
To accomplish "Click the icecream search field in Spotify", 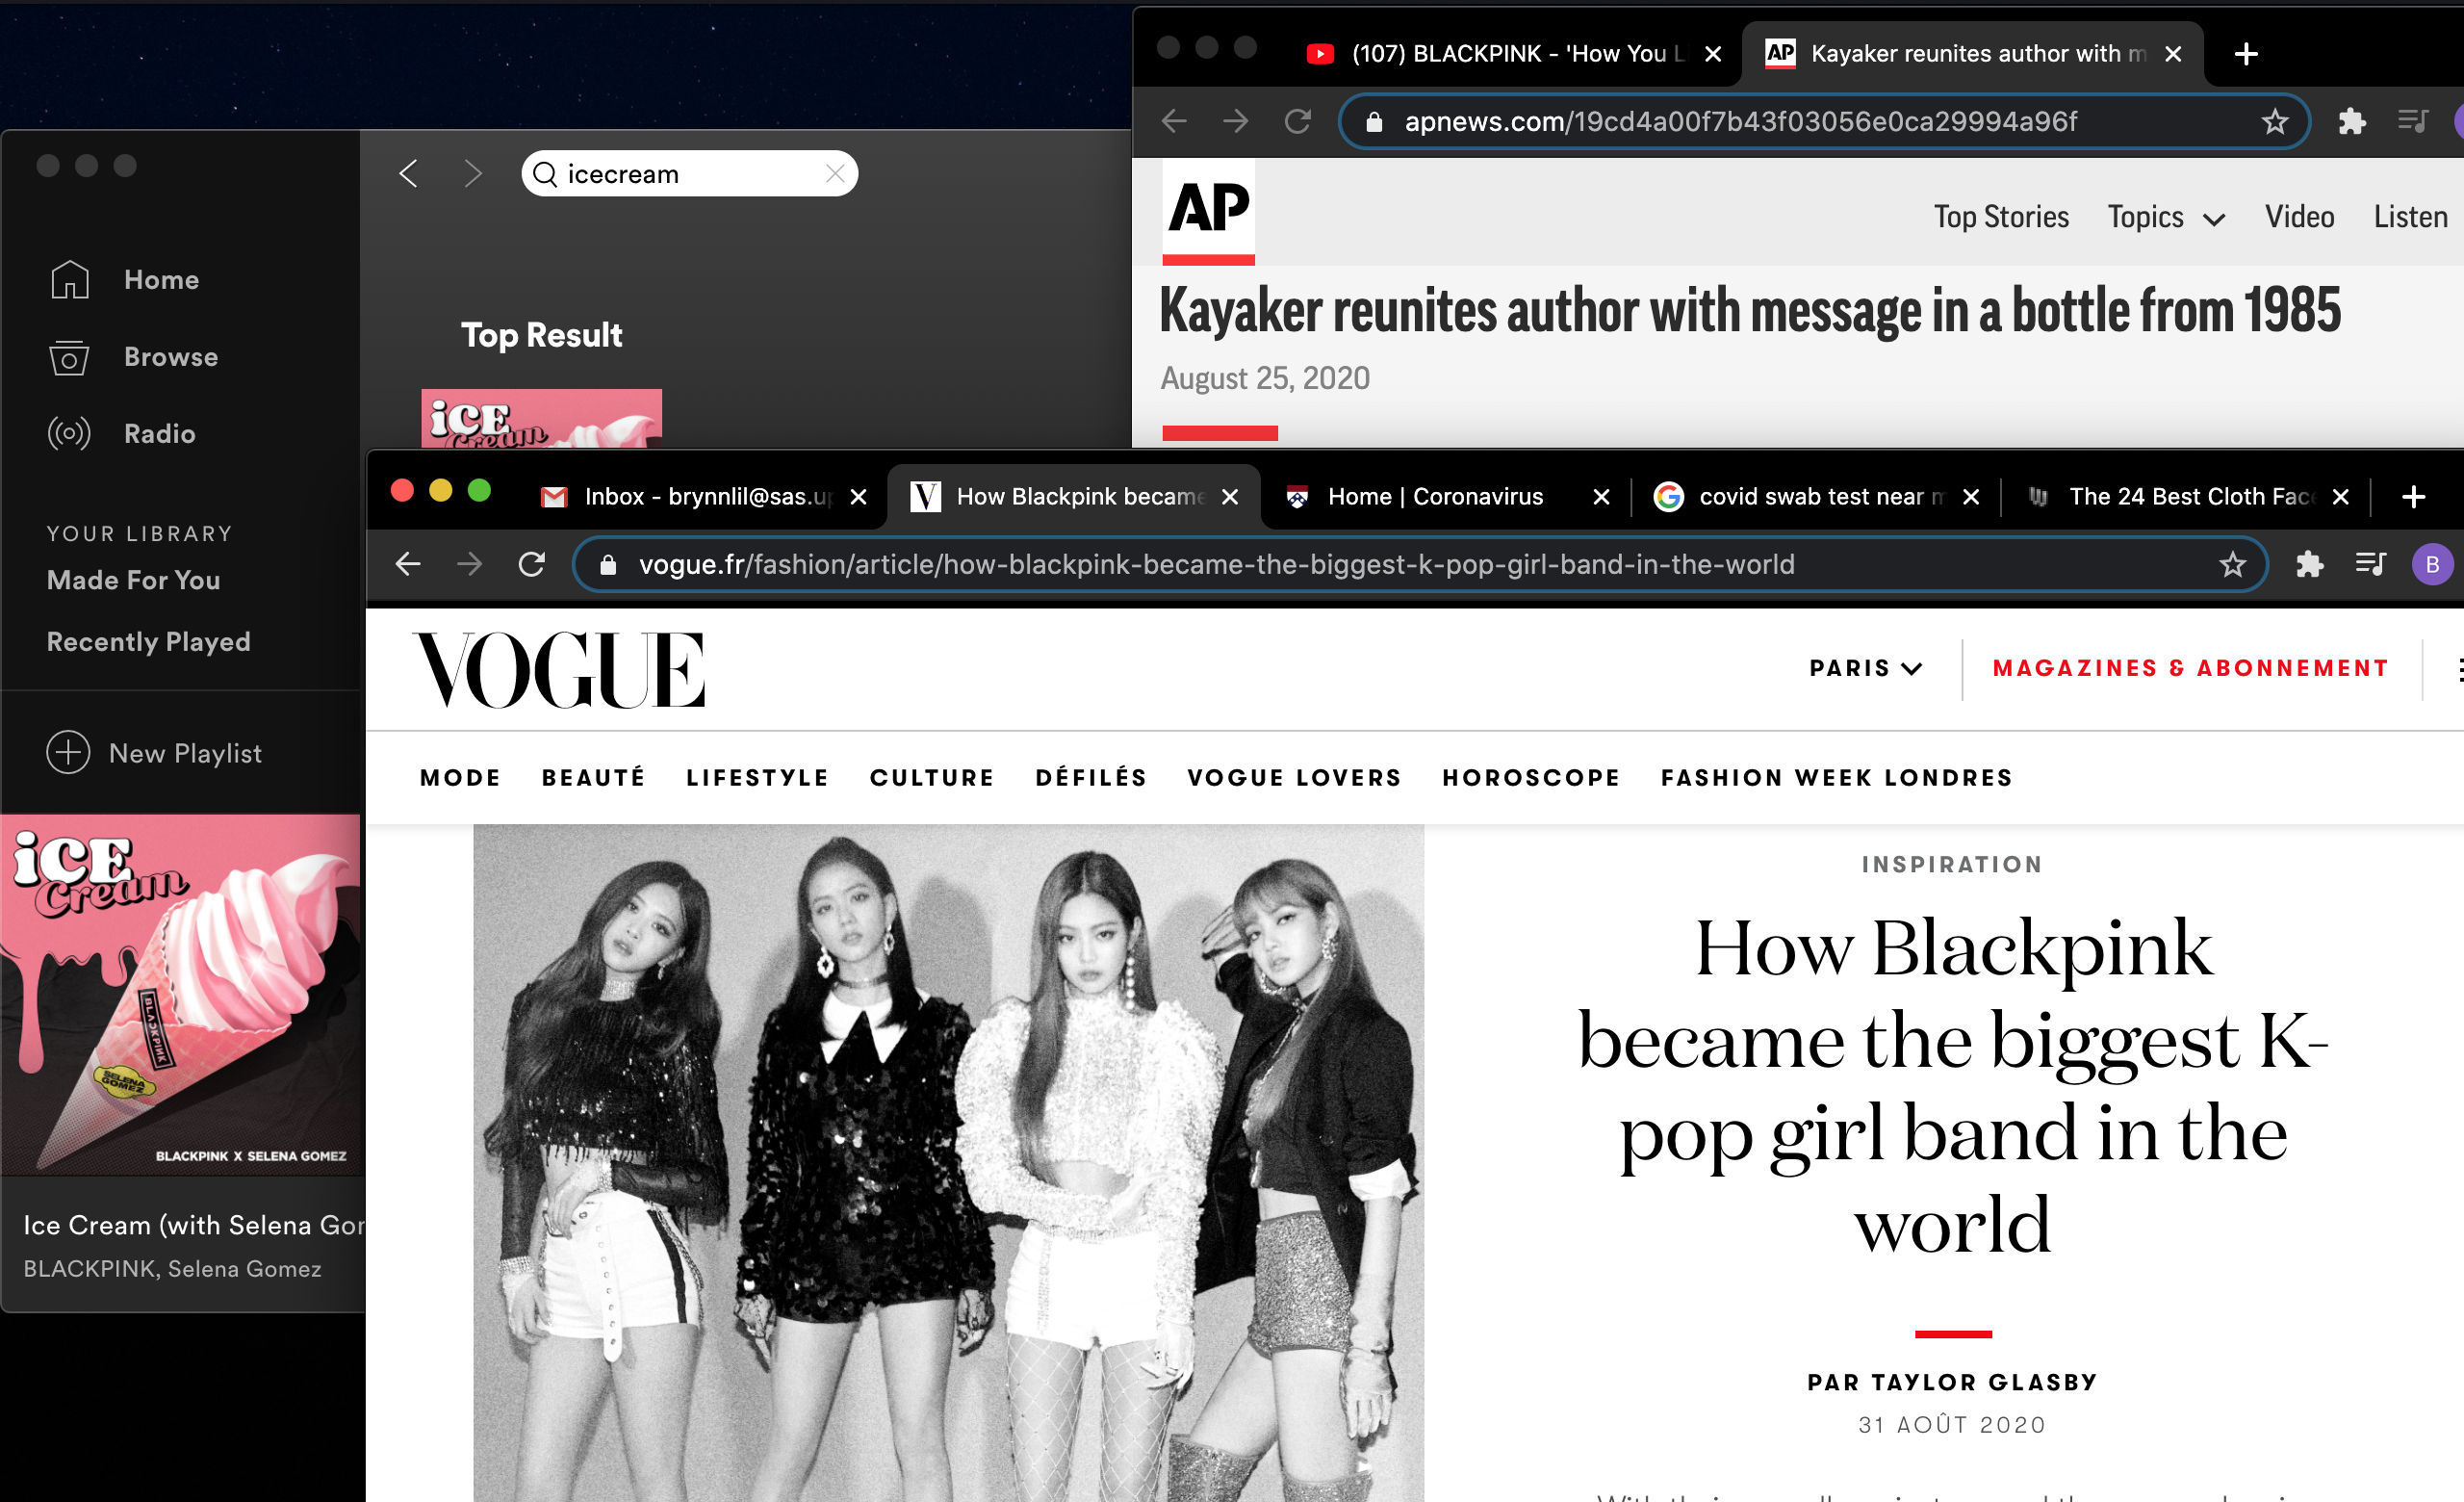I will pos(689,173).
